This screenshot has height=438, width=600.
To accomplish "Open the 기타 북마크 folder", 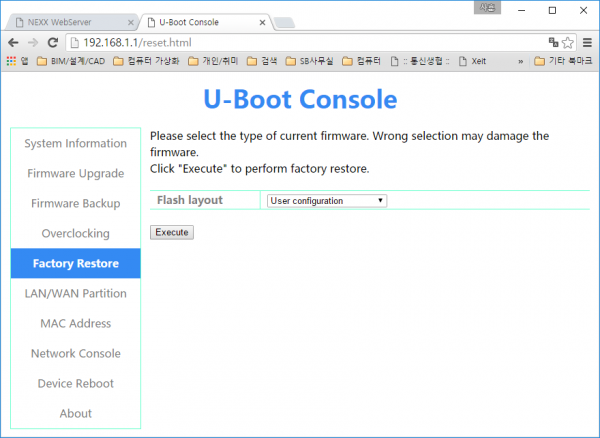I will point(563,61).
